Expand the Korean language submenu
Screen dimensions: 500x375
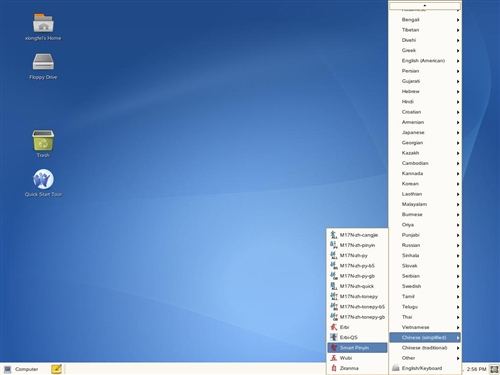[x=425, y=184]
